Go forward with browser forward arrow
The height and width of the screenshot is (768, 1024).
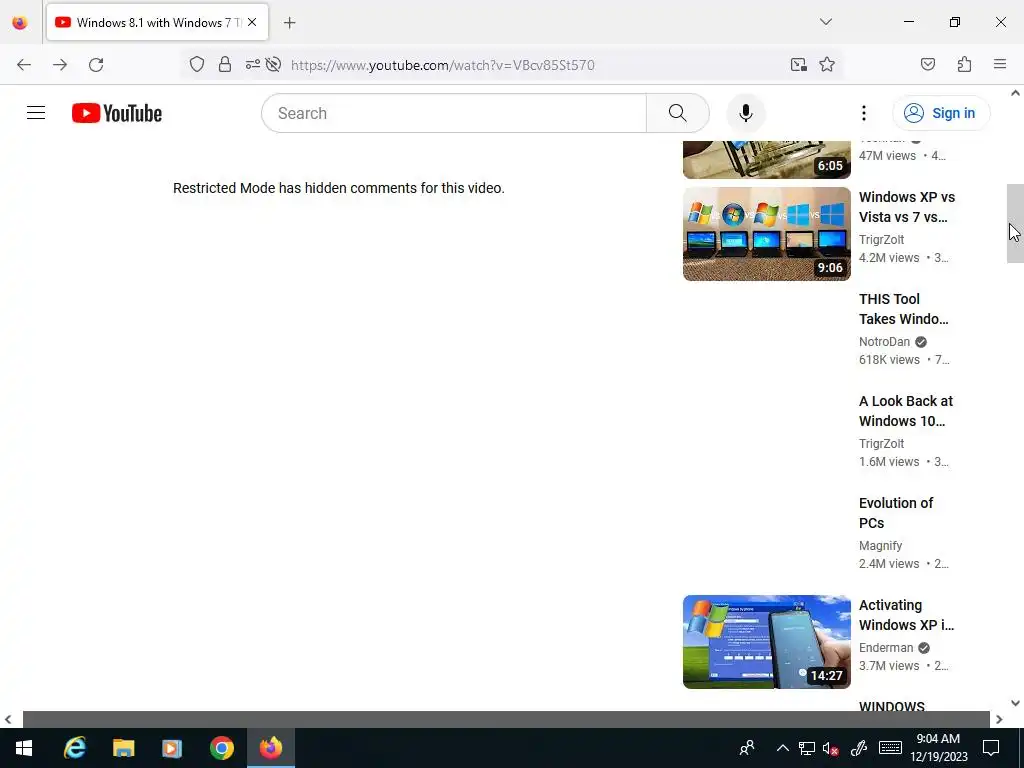(x=60, y=65)
